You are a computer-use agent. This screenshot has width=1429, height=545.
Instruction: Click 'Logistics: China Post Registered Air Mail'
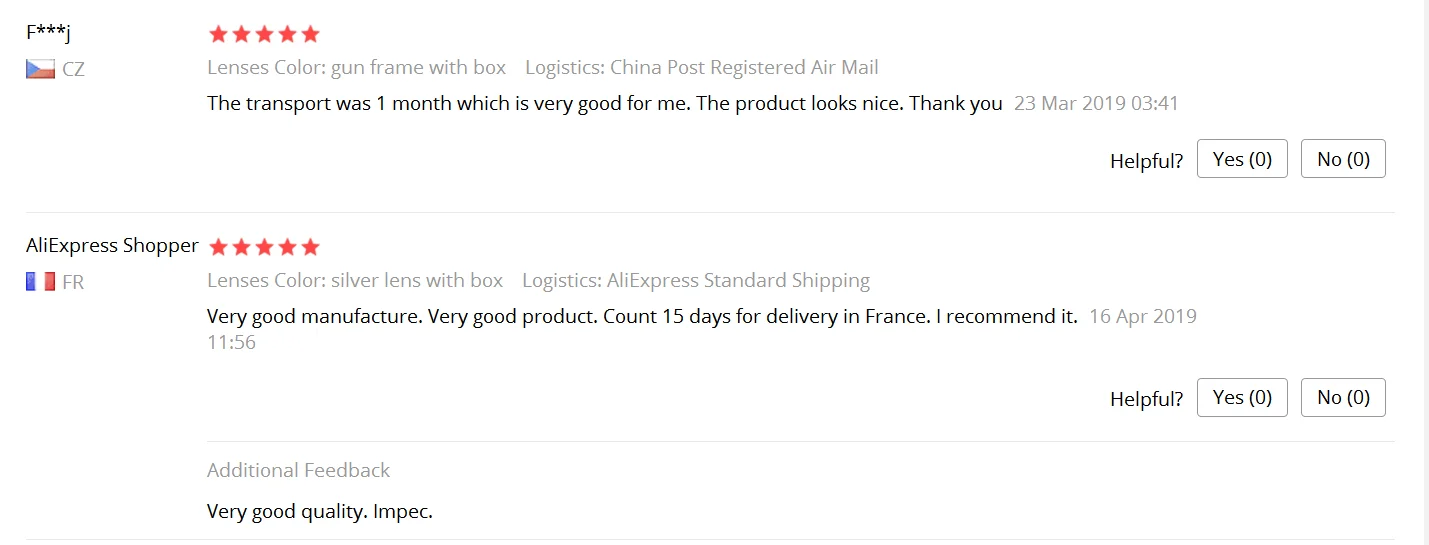(x=702, y=68)
